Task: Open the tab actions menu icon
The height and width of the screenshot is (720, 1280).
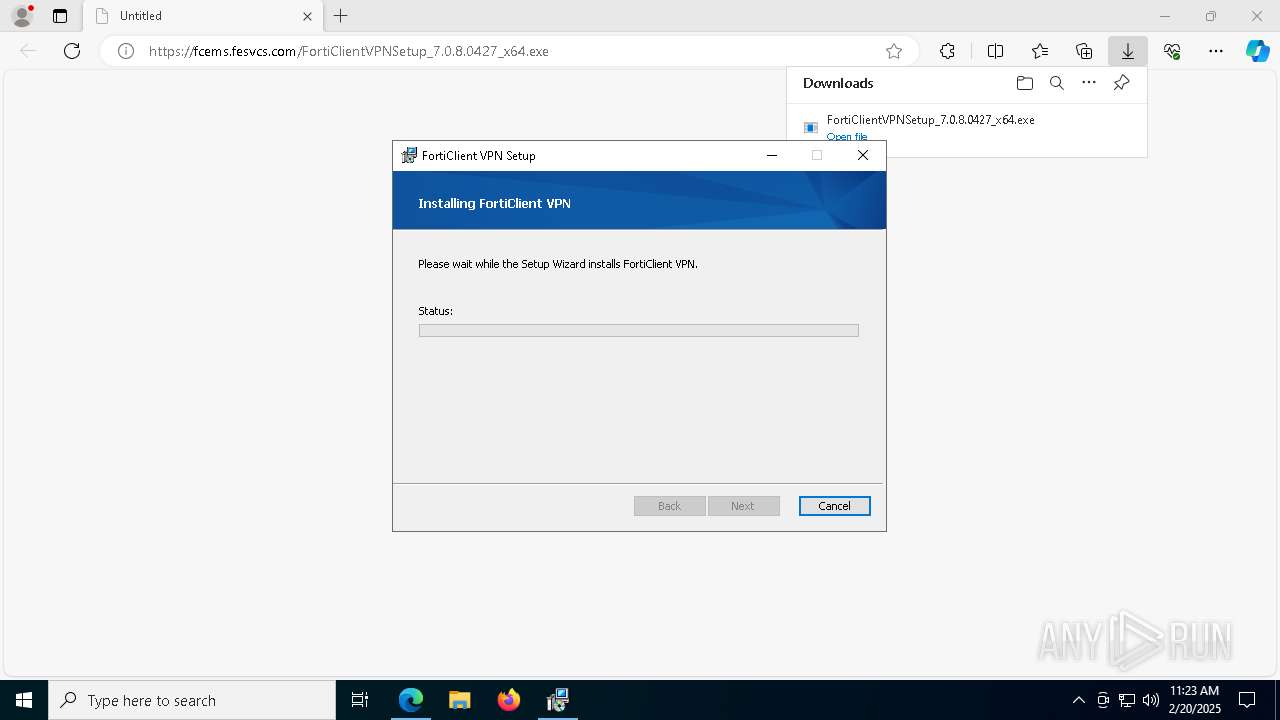Action: click(x=60, y=16)
